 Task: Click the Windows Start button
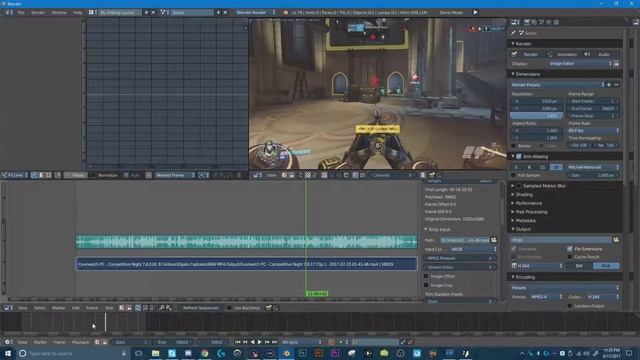coord(8,353)
